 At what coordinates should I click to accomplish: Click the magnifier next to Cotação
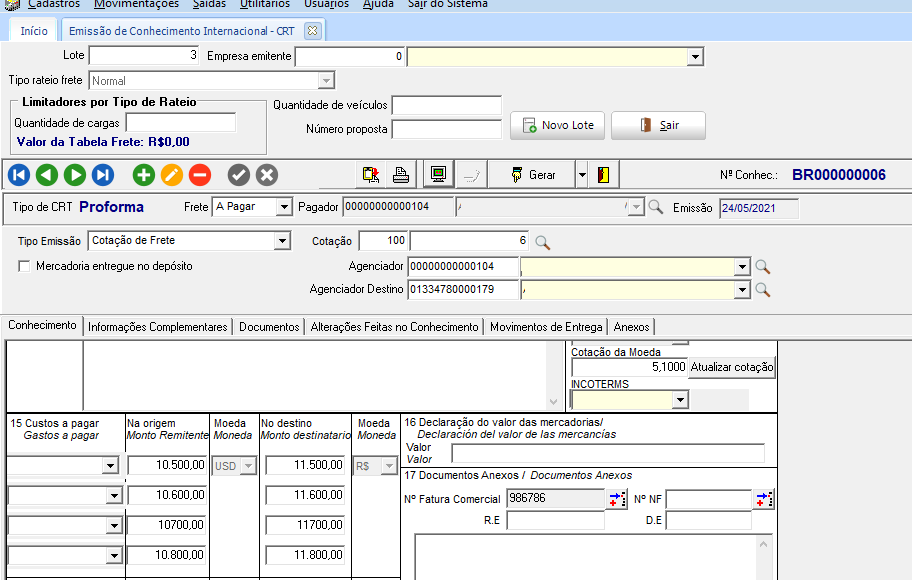coord(542,242)
